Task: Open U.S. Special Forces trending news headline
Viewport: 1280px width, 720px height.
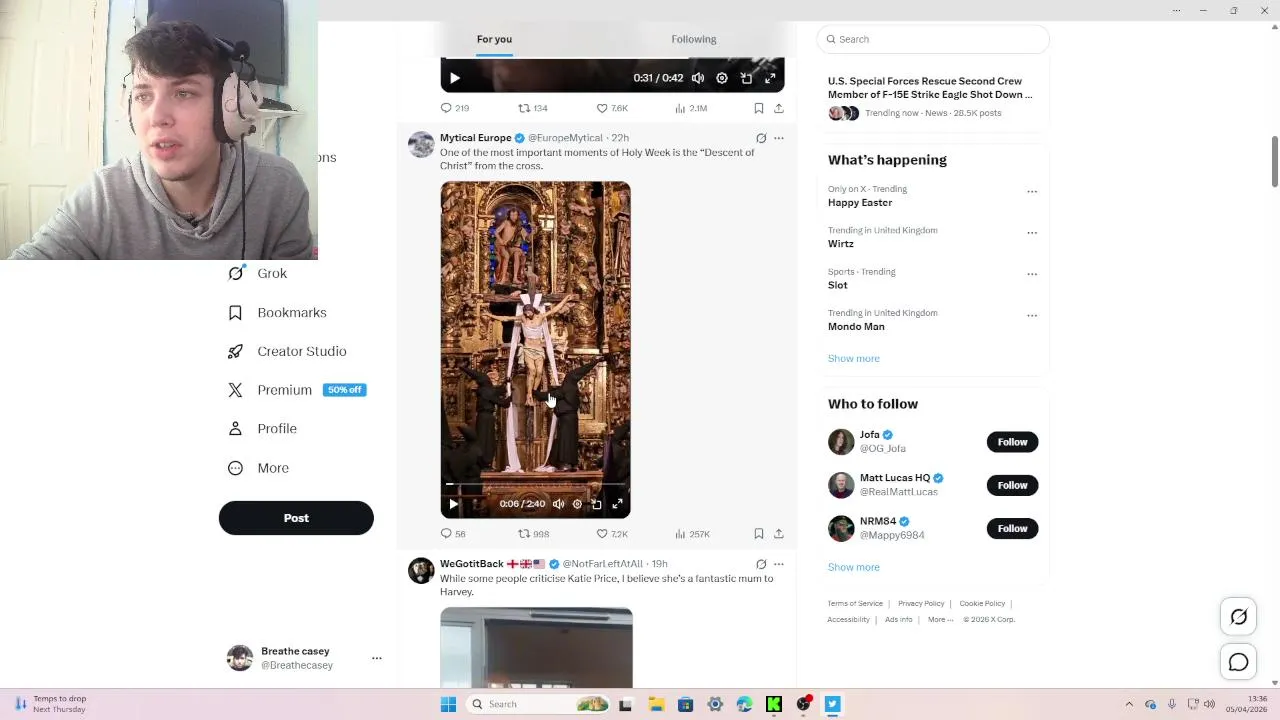Action: pyautogui.click(x=930, y=88)
